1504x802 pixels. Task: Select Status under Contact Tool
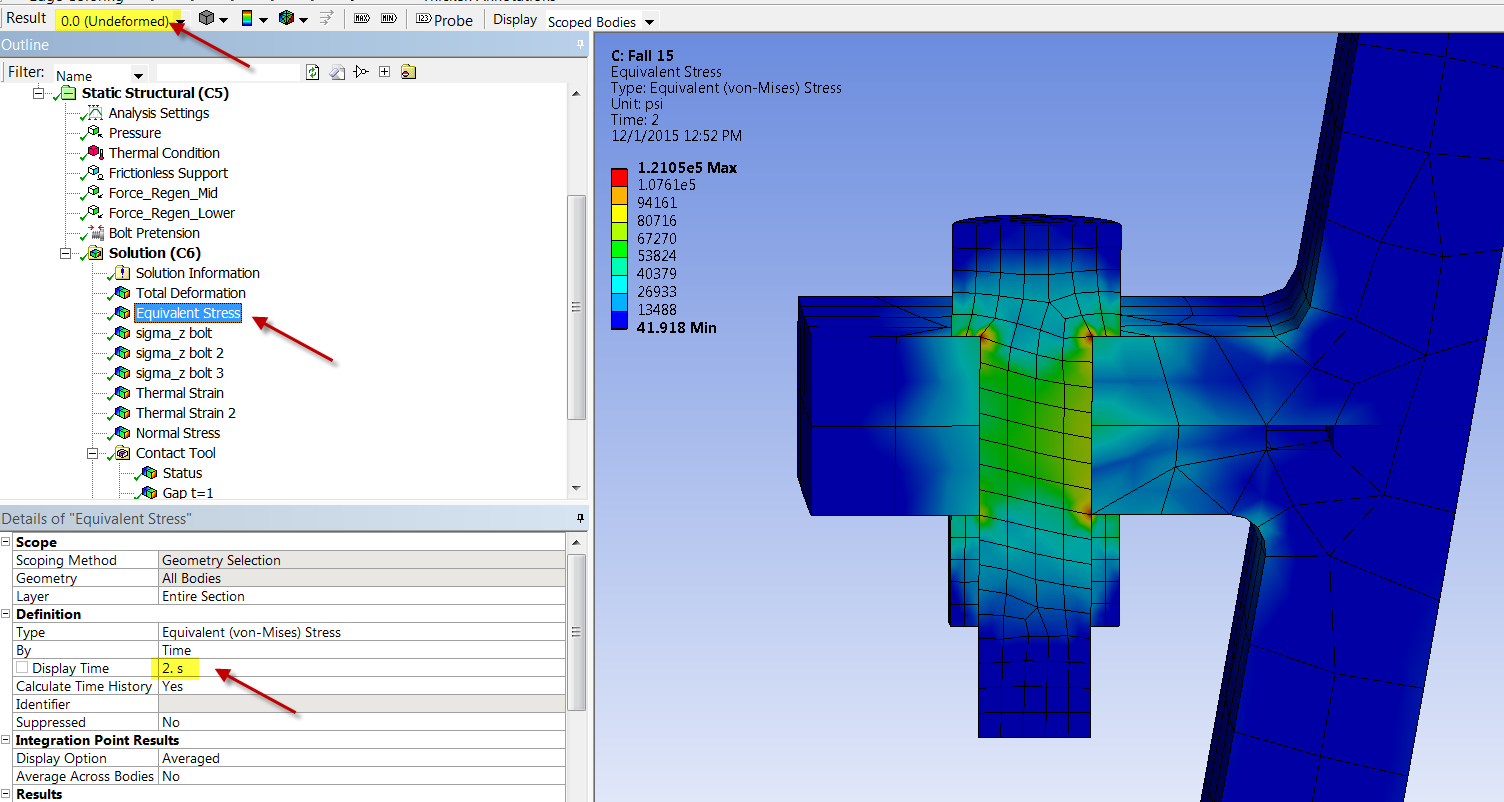point(182,473)
